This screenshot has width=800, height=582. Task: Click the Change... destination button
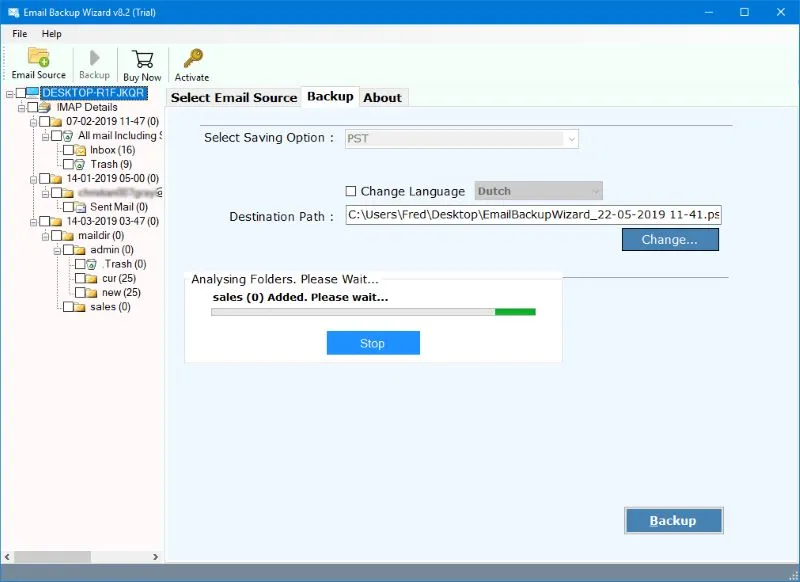[670, 240]
